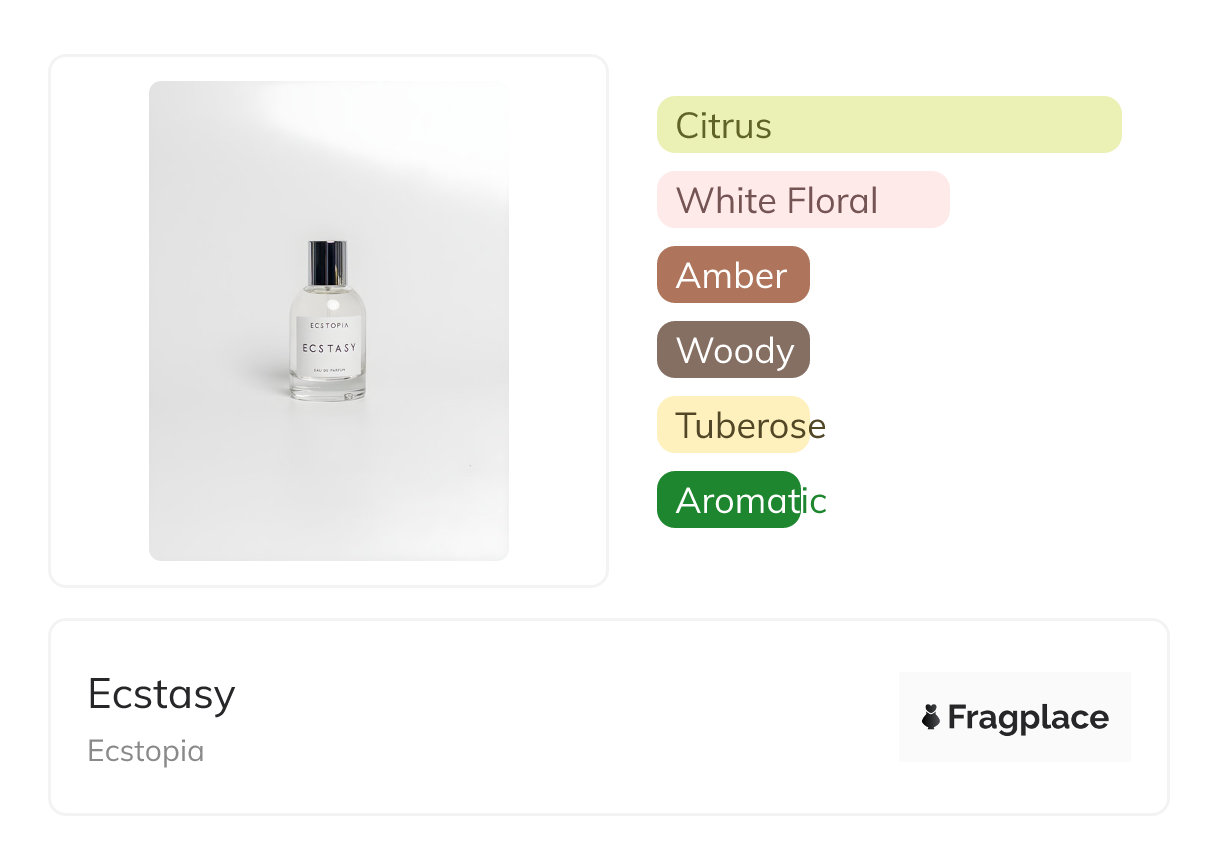
Task: Click the ECSTASY text on bottle label
Action: pos(328,348)
